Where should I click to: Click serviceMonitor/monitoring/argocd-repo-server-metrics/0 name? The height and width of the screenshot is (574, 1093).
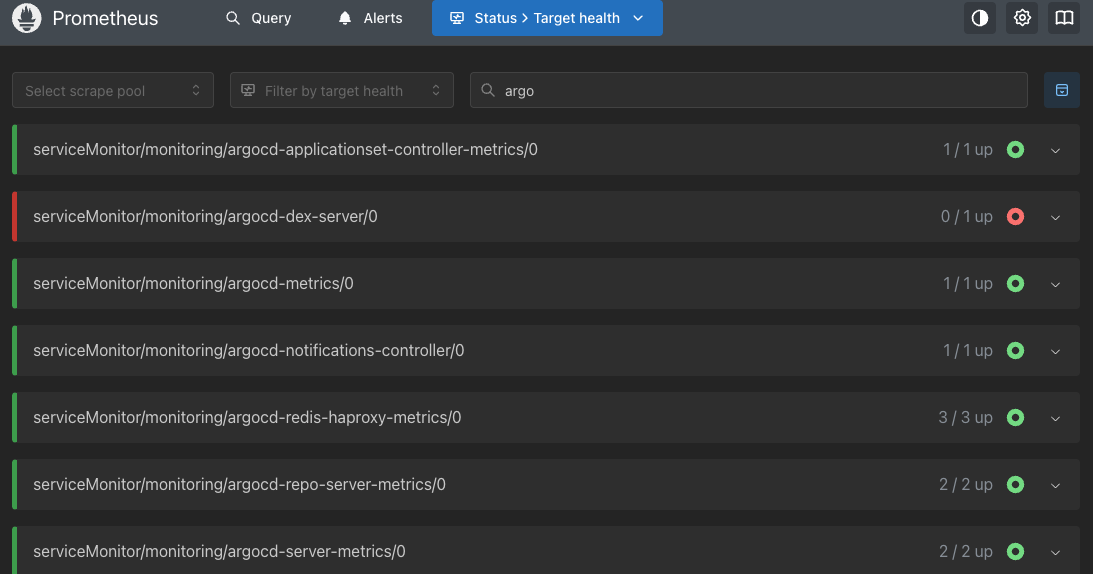point(239,484)
